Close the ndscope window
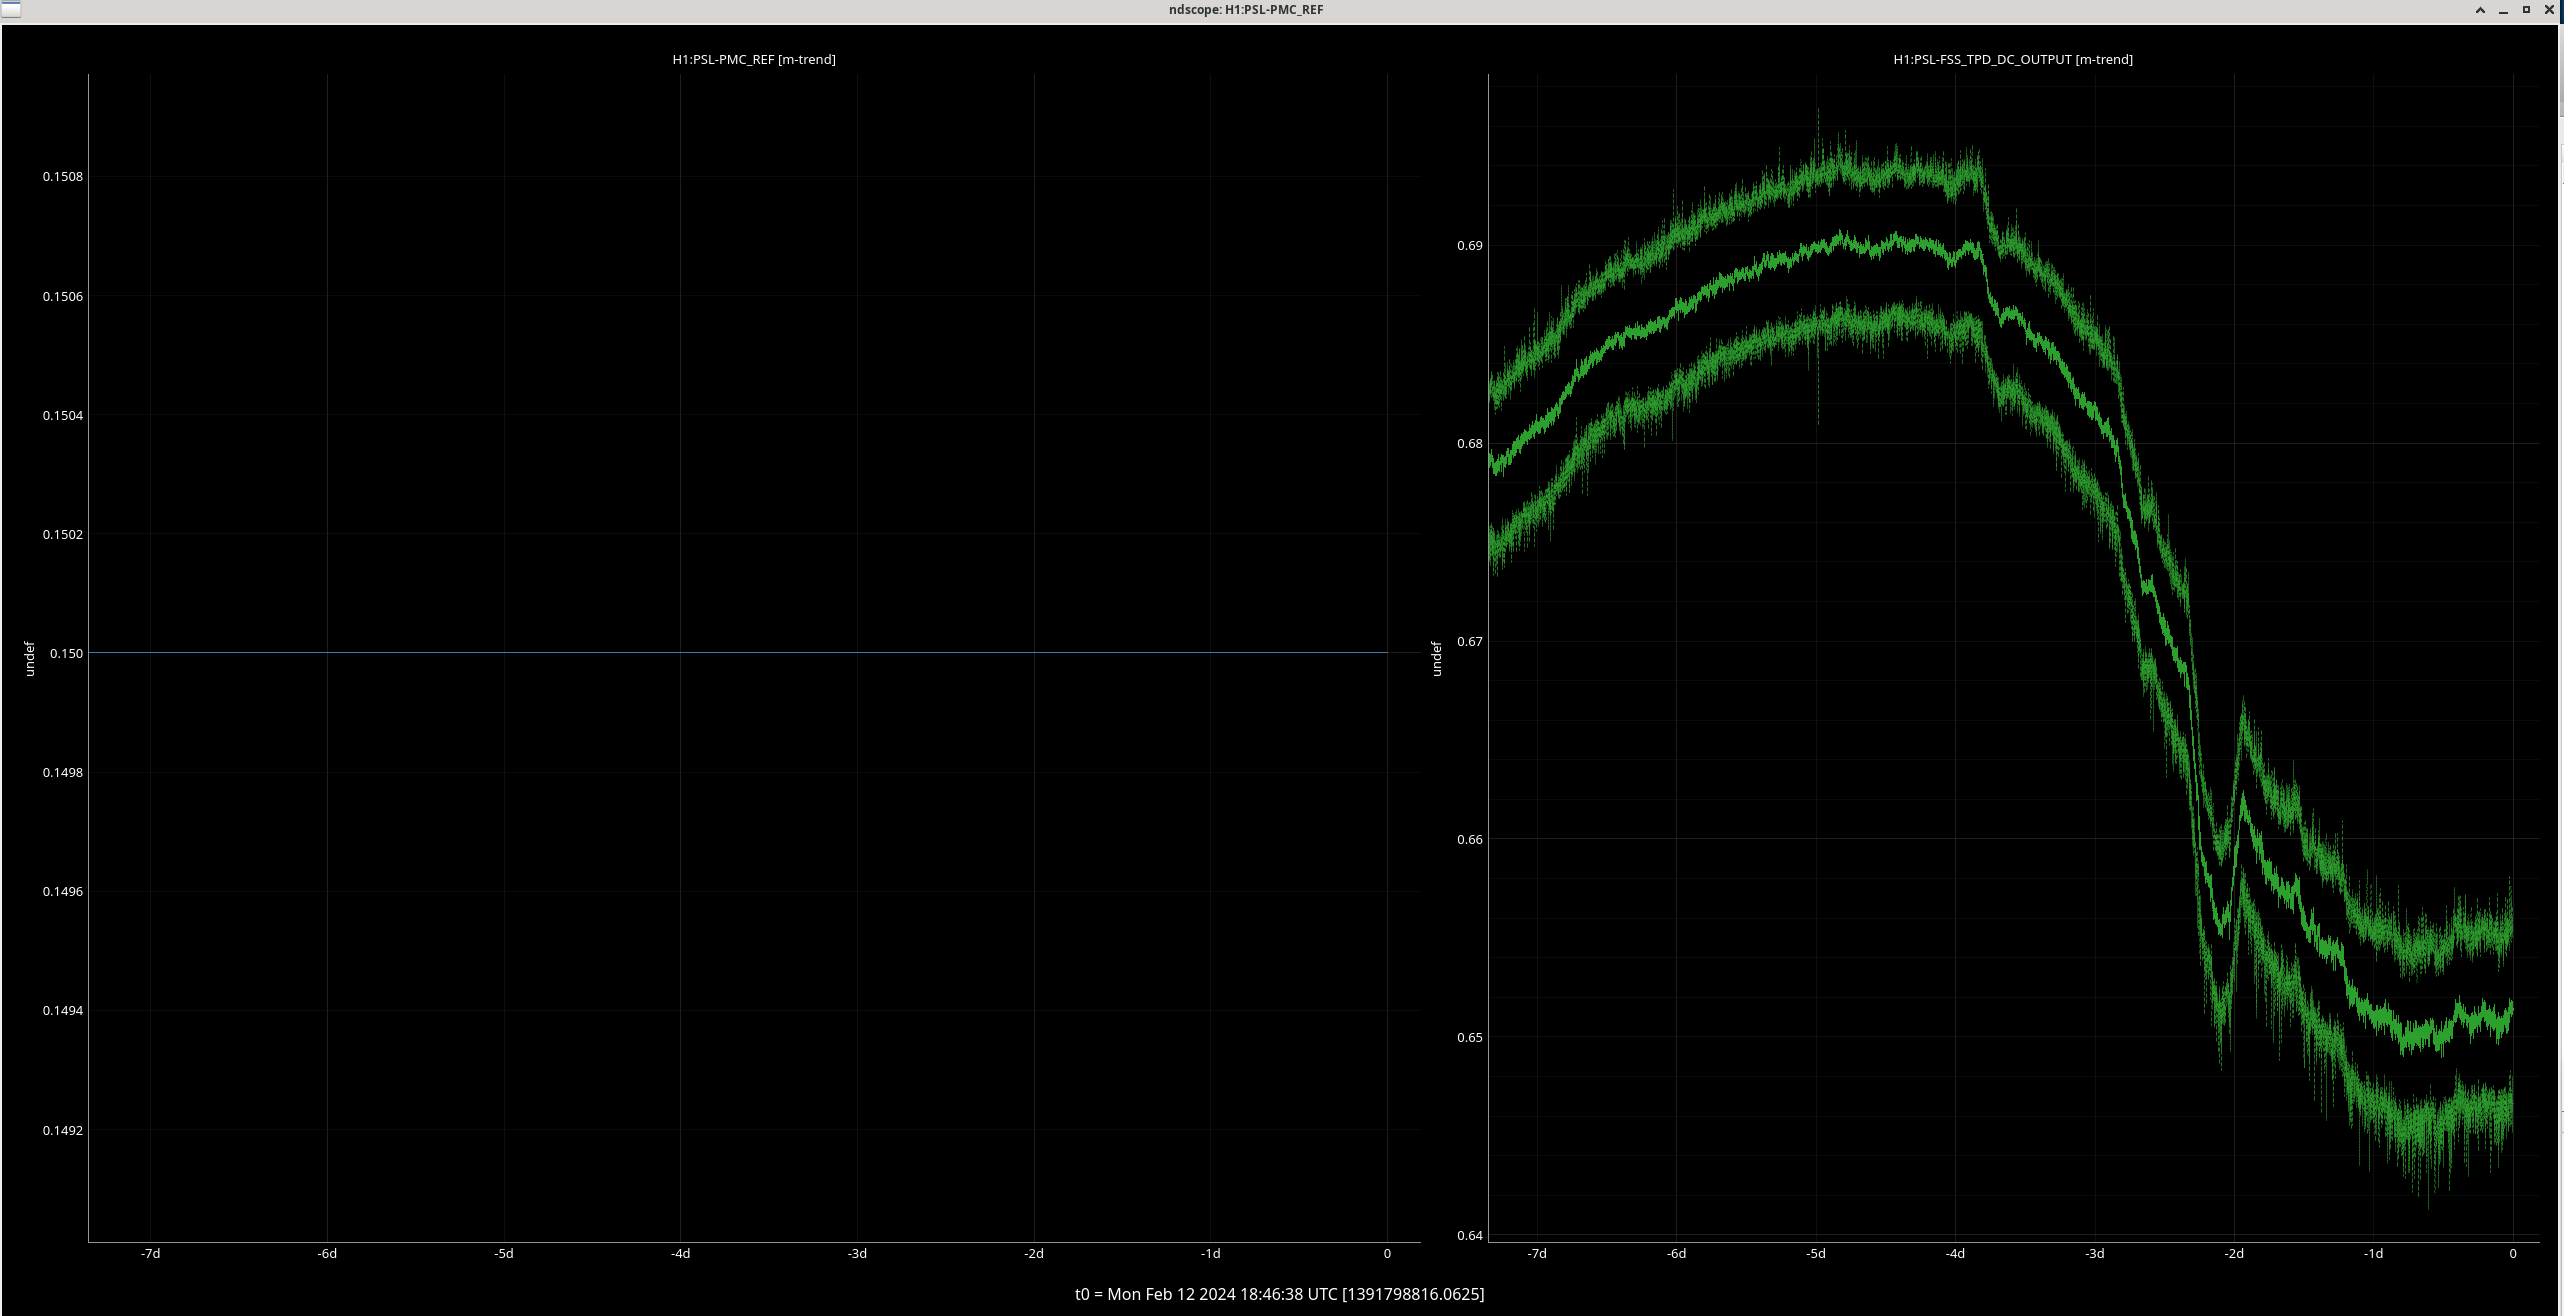Image resolution: width=2564 pixels, height=1316 pixels. pyautogui.click(x=2549, y=10)
